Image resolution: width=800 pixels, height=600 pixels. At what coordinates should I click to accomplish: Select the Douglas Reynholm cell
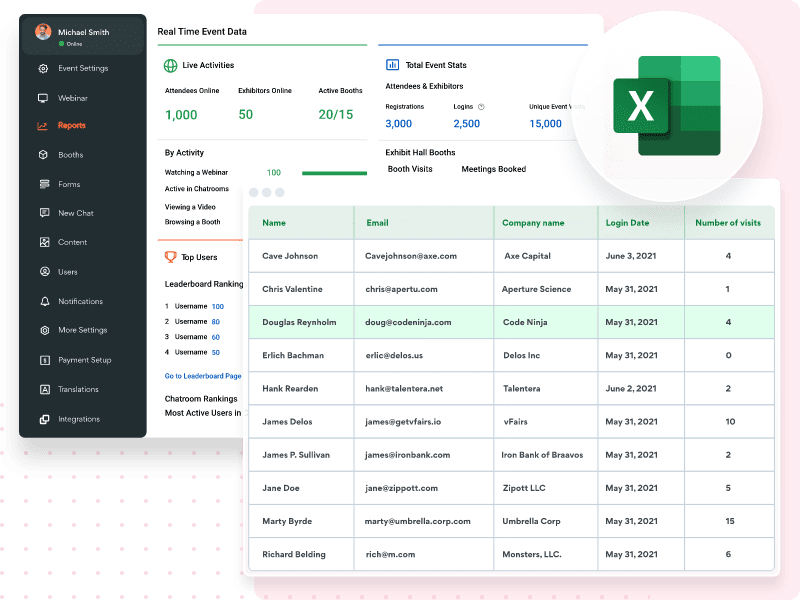301,322
